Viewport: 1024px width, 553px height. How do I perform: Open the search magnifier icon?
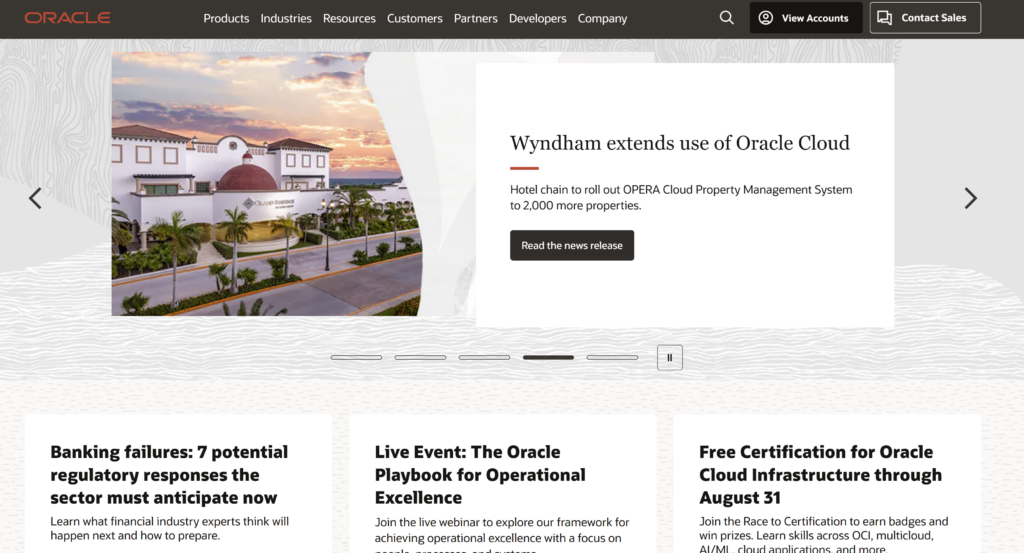point(726,18)
